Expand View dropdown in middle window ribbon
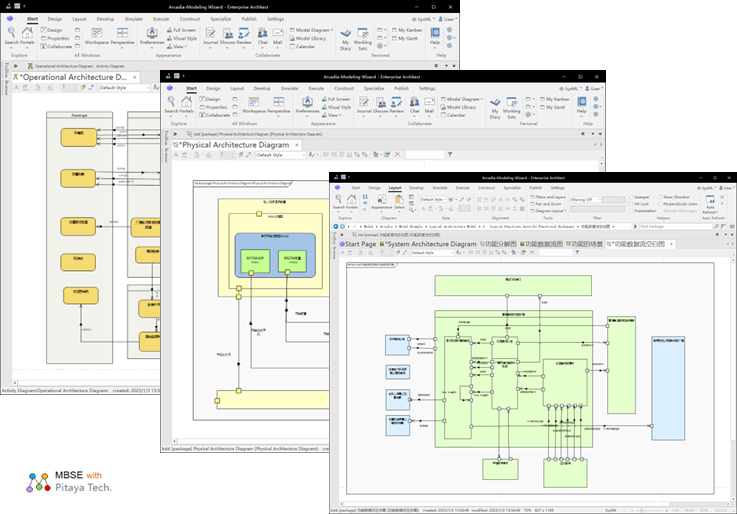 coord(331,115)
